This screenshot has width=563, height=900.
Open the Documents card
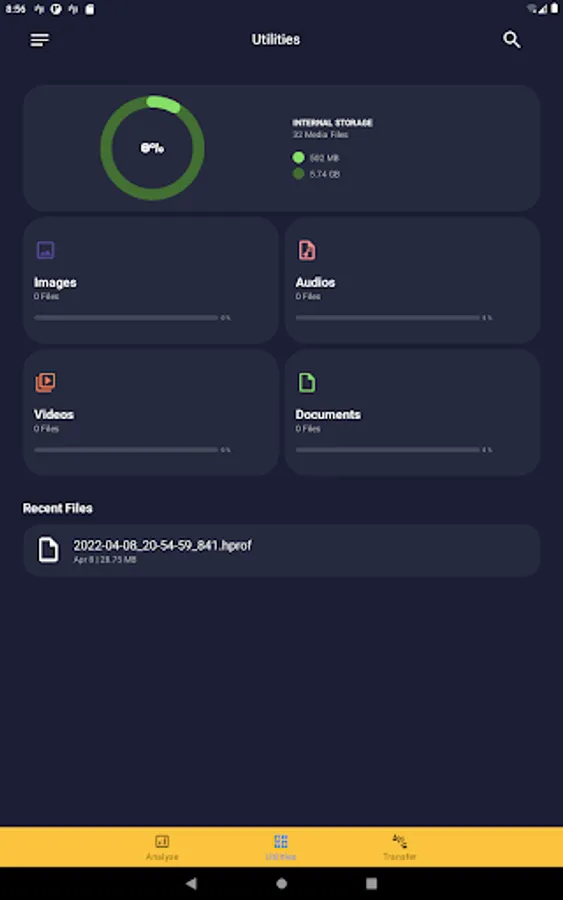click(412, 412)
